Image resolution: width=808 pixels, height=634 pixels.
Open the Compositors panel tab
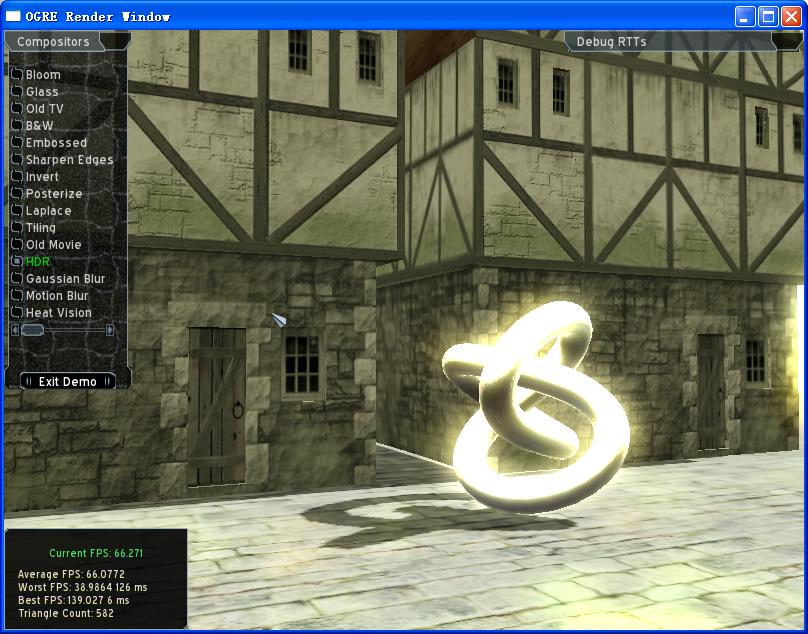click(54, 42)
